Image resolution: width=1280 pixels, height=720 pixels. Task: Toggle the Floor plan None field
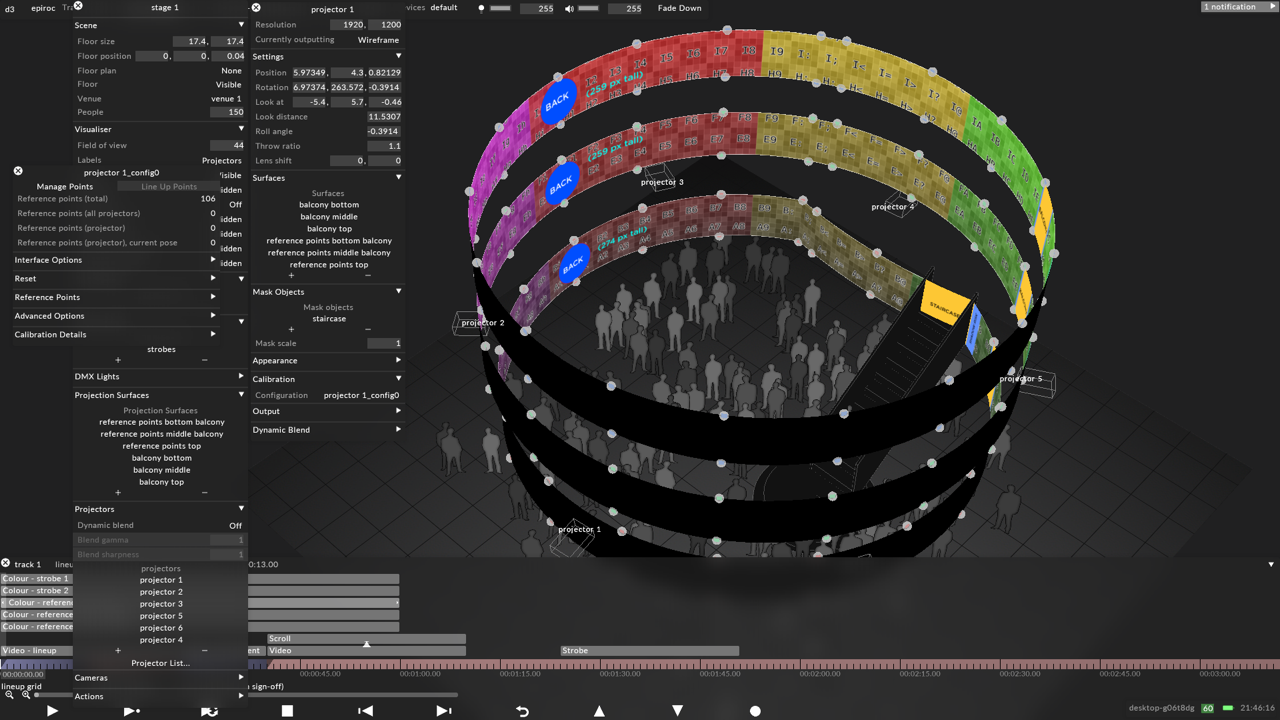[x=160, y=71]
